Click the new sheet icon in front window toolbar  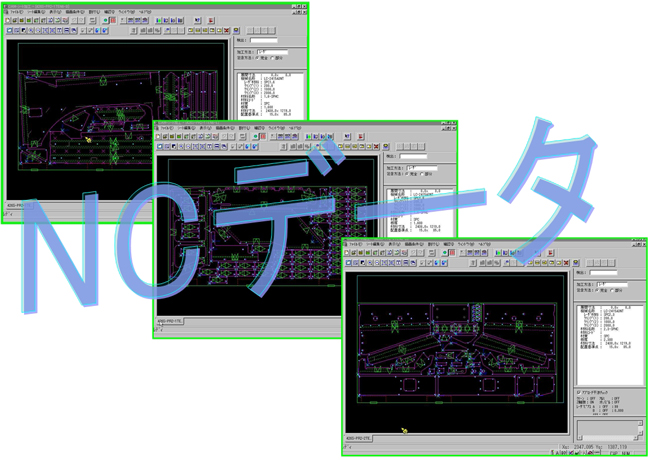[347, 253]
